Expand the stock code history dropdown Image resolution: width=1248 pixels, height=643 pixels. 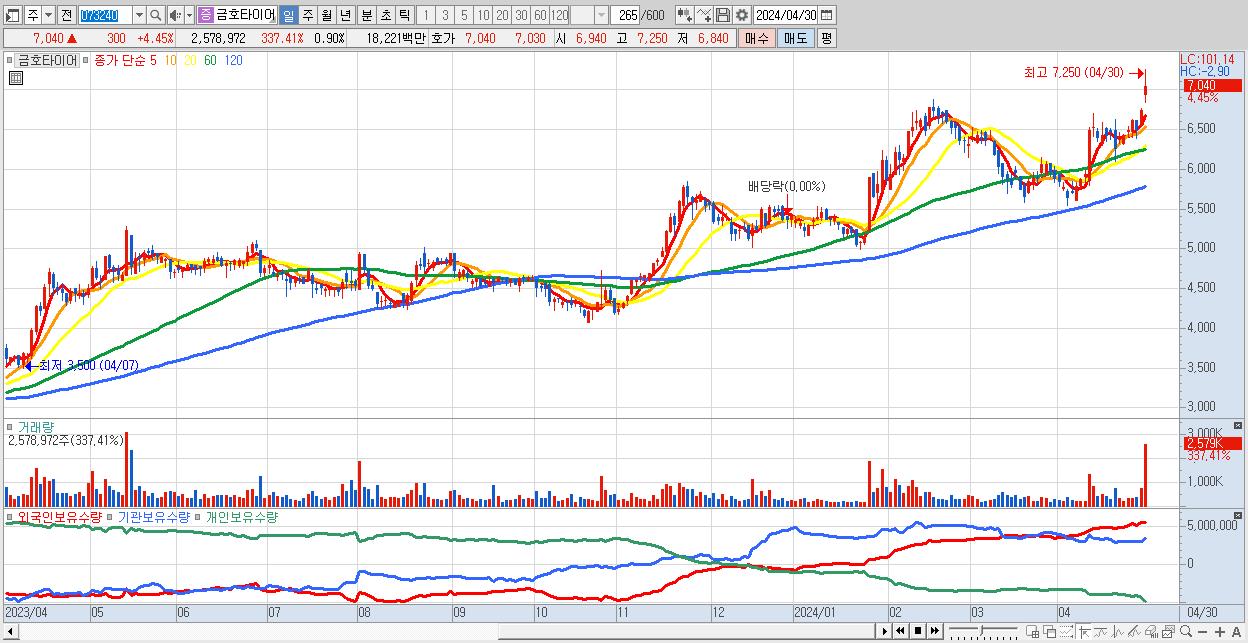(x=139, y=15)
